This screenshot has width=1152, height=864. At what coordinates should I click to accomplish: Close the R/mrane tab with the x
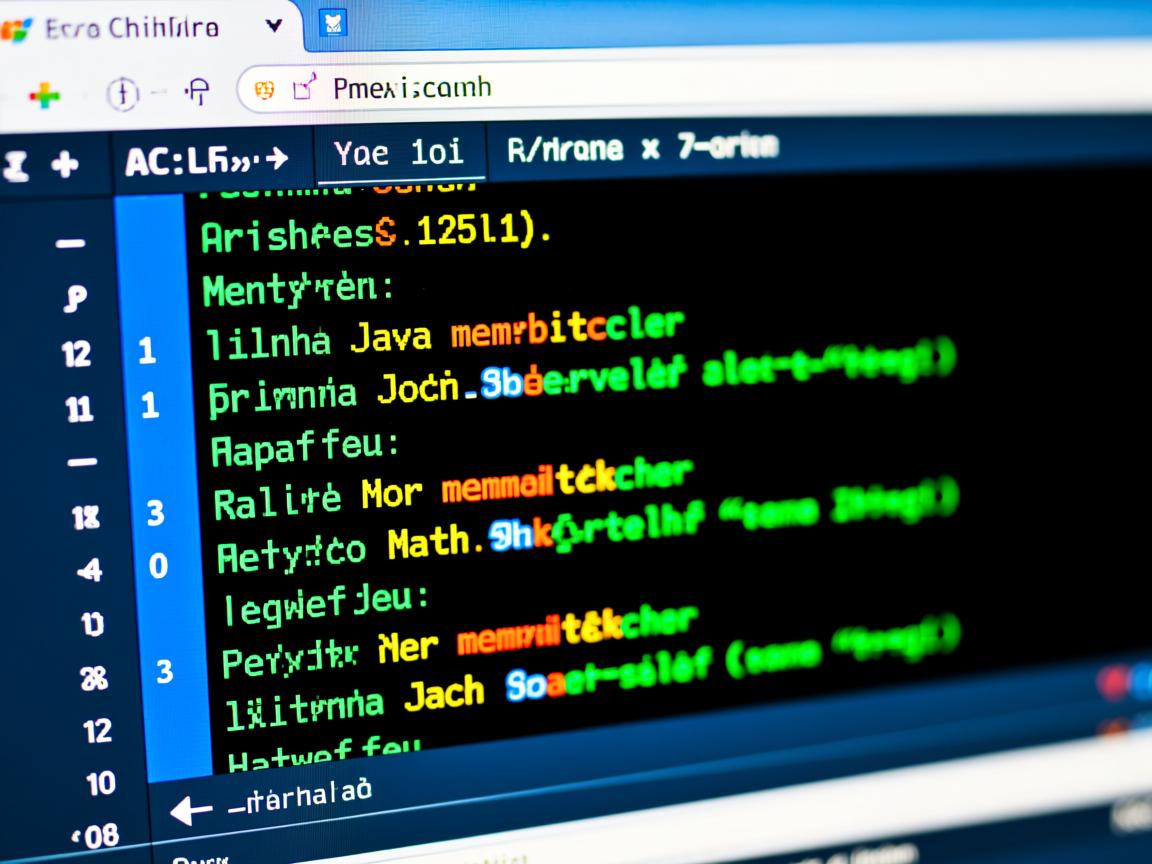pyautogui.click(x=650, y=149)
